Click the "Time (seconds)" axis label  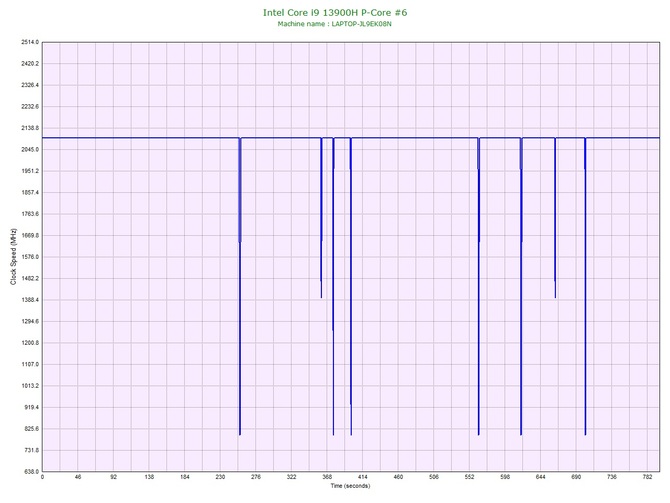coord(350,486)
